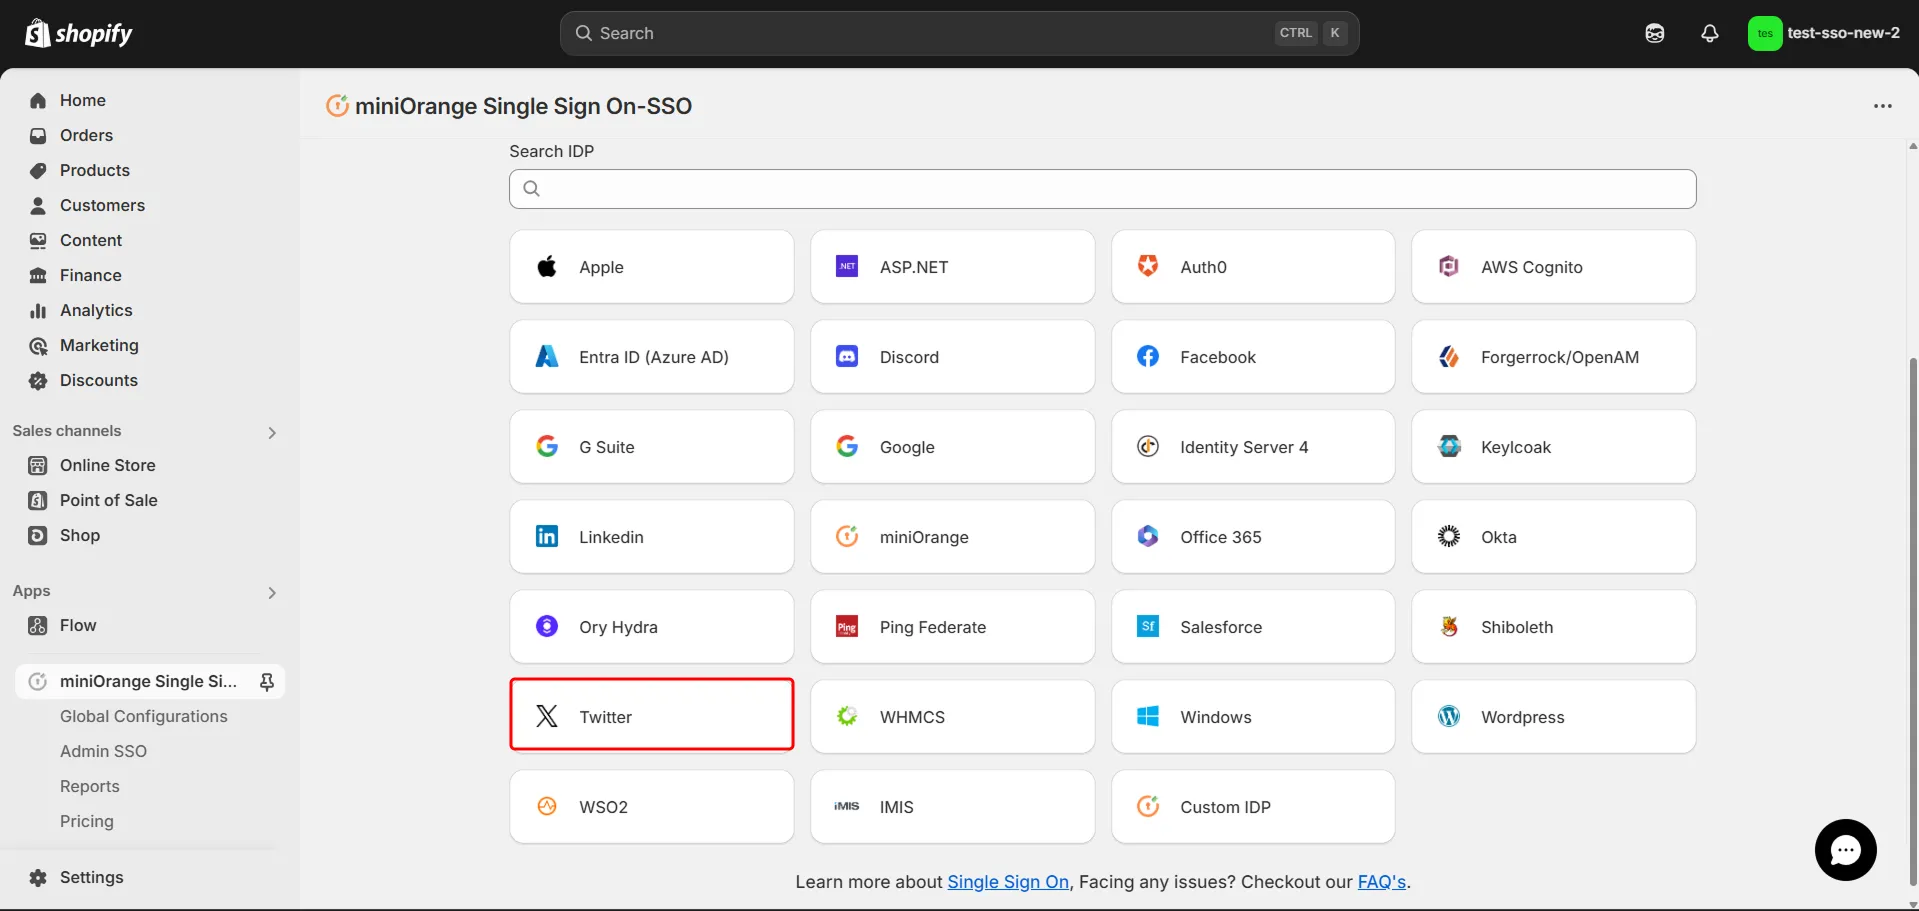1919x911 pixels.
Task: Click the WHMCS gear icon
Action: 847,716
